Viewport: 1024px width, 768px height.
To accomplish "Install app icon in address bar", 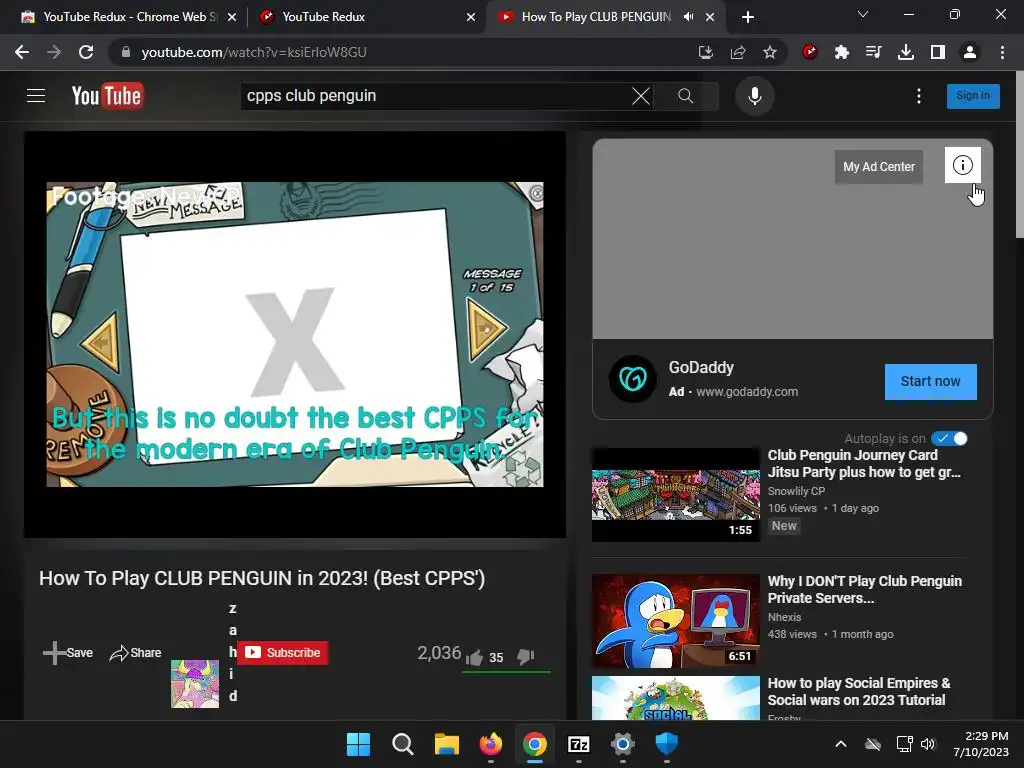I will tap(705, 52).
